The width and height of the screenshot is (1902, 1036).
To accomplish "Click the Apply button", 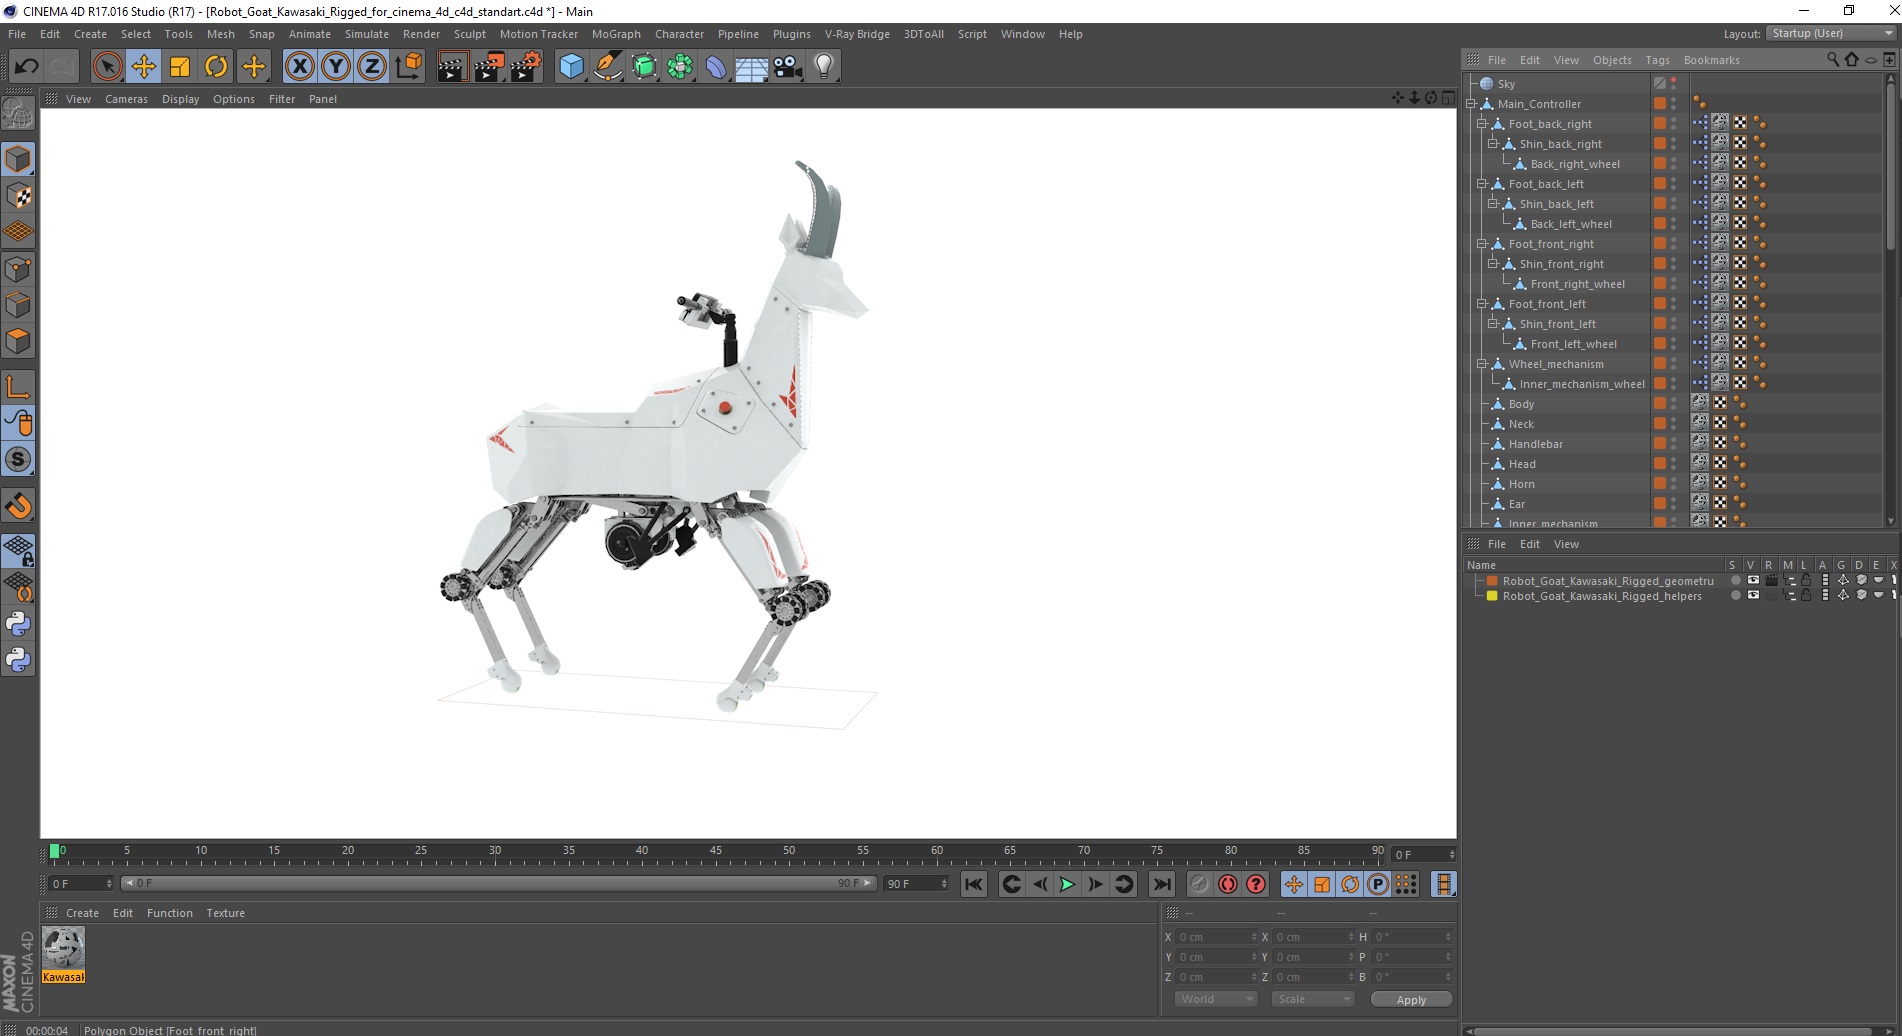I will (1411, 1000).
